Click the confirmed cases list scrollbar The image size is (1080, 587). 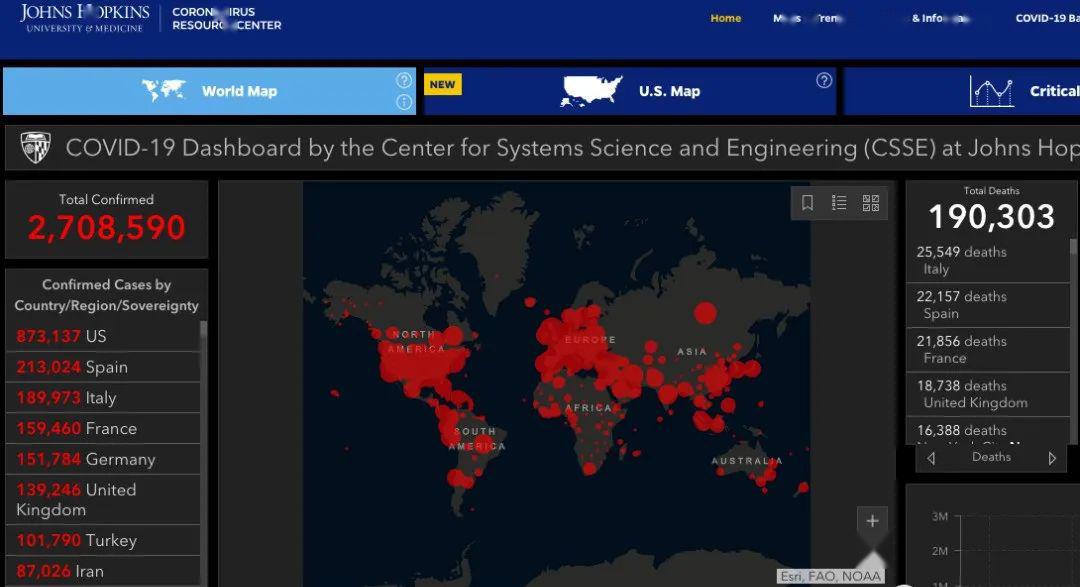pyautogui.click(x=204, y=450)
